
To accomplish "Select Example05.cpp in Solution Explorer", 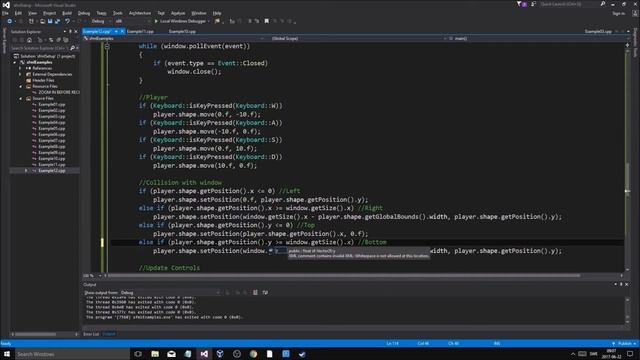I will 52,129.
